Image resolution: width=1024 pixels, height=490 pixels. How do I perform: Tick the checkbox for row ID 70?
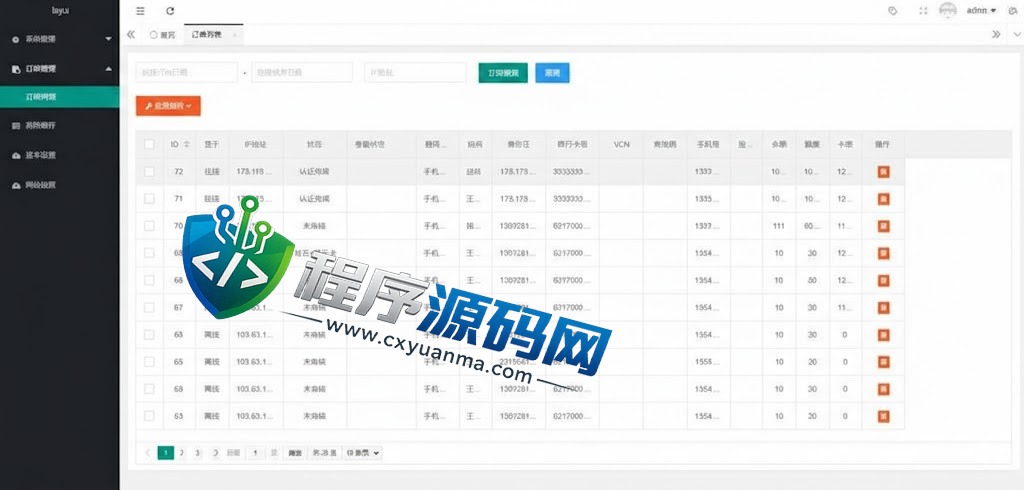pyautogui.click(x=150, y=226)
